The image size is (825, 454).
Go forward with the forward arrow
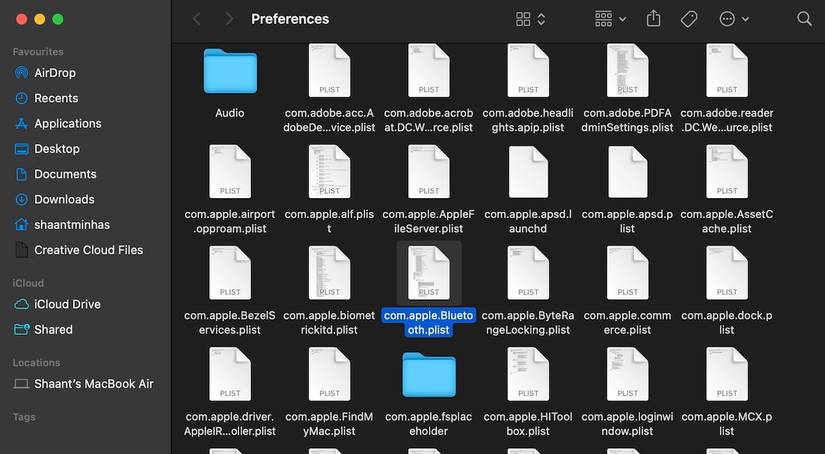tap(229, 19)
